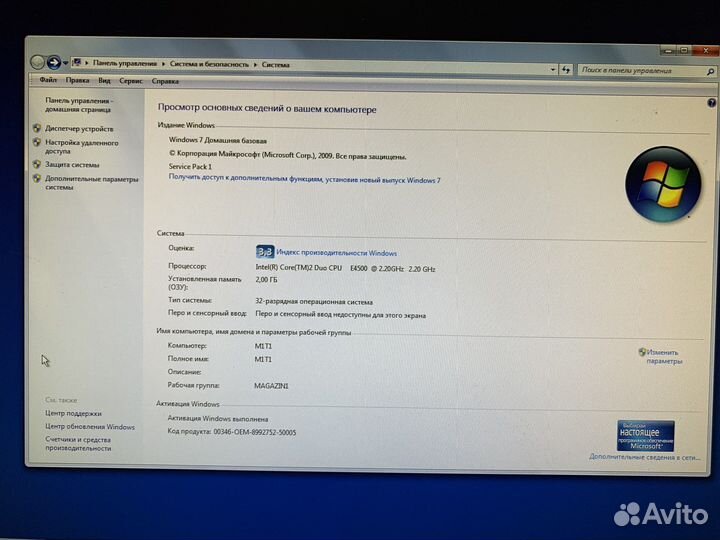The width and height of the screenshot is (720, 540).
Task: Click the shield icon beside 'Настройка удаленного доступа'
Action: coord(37,142)
